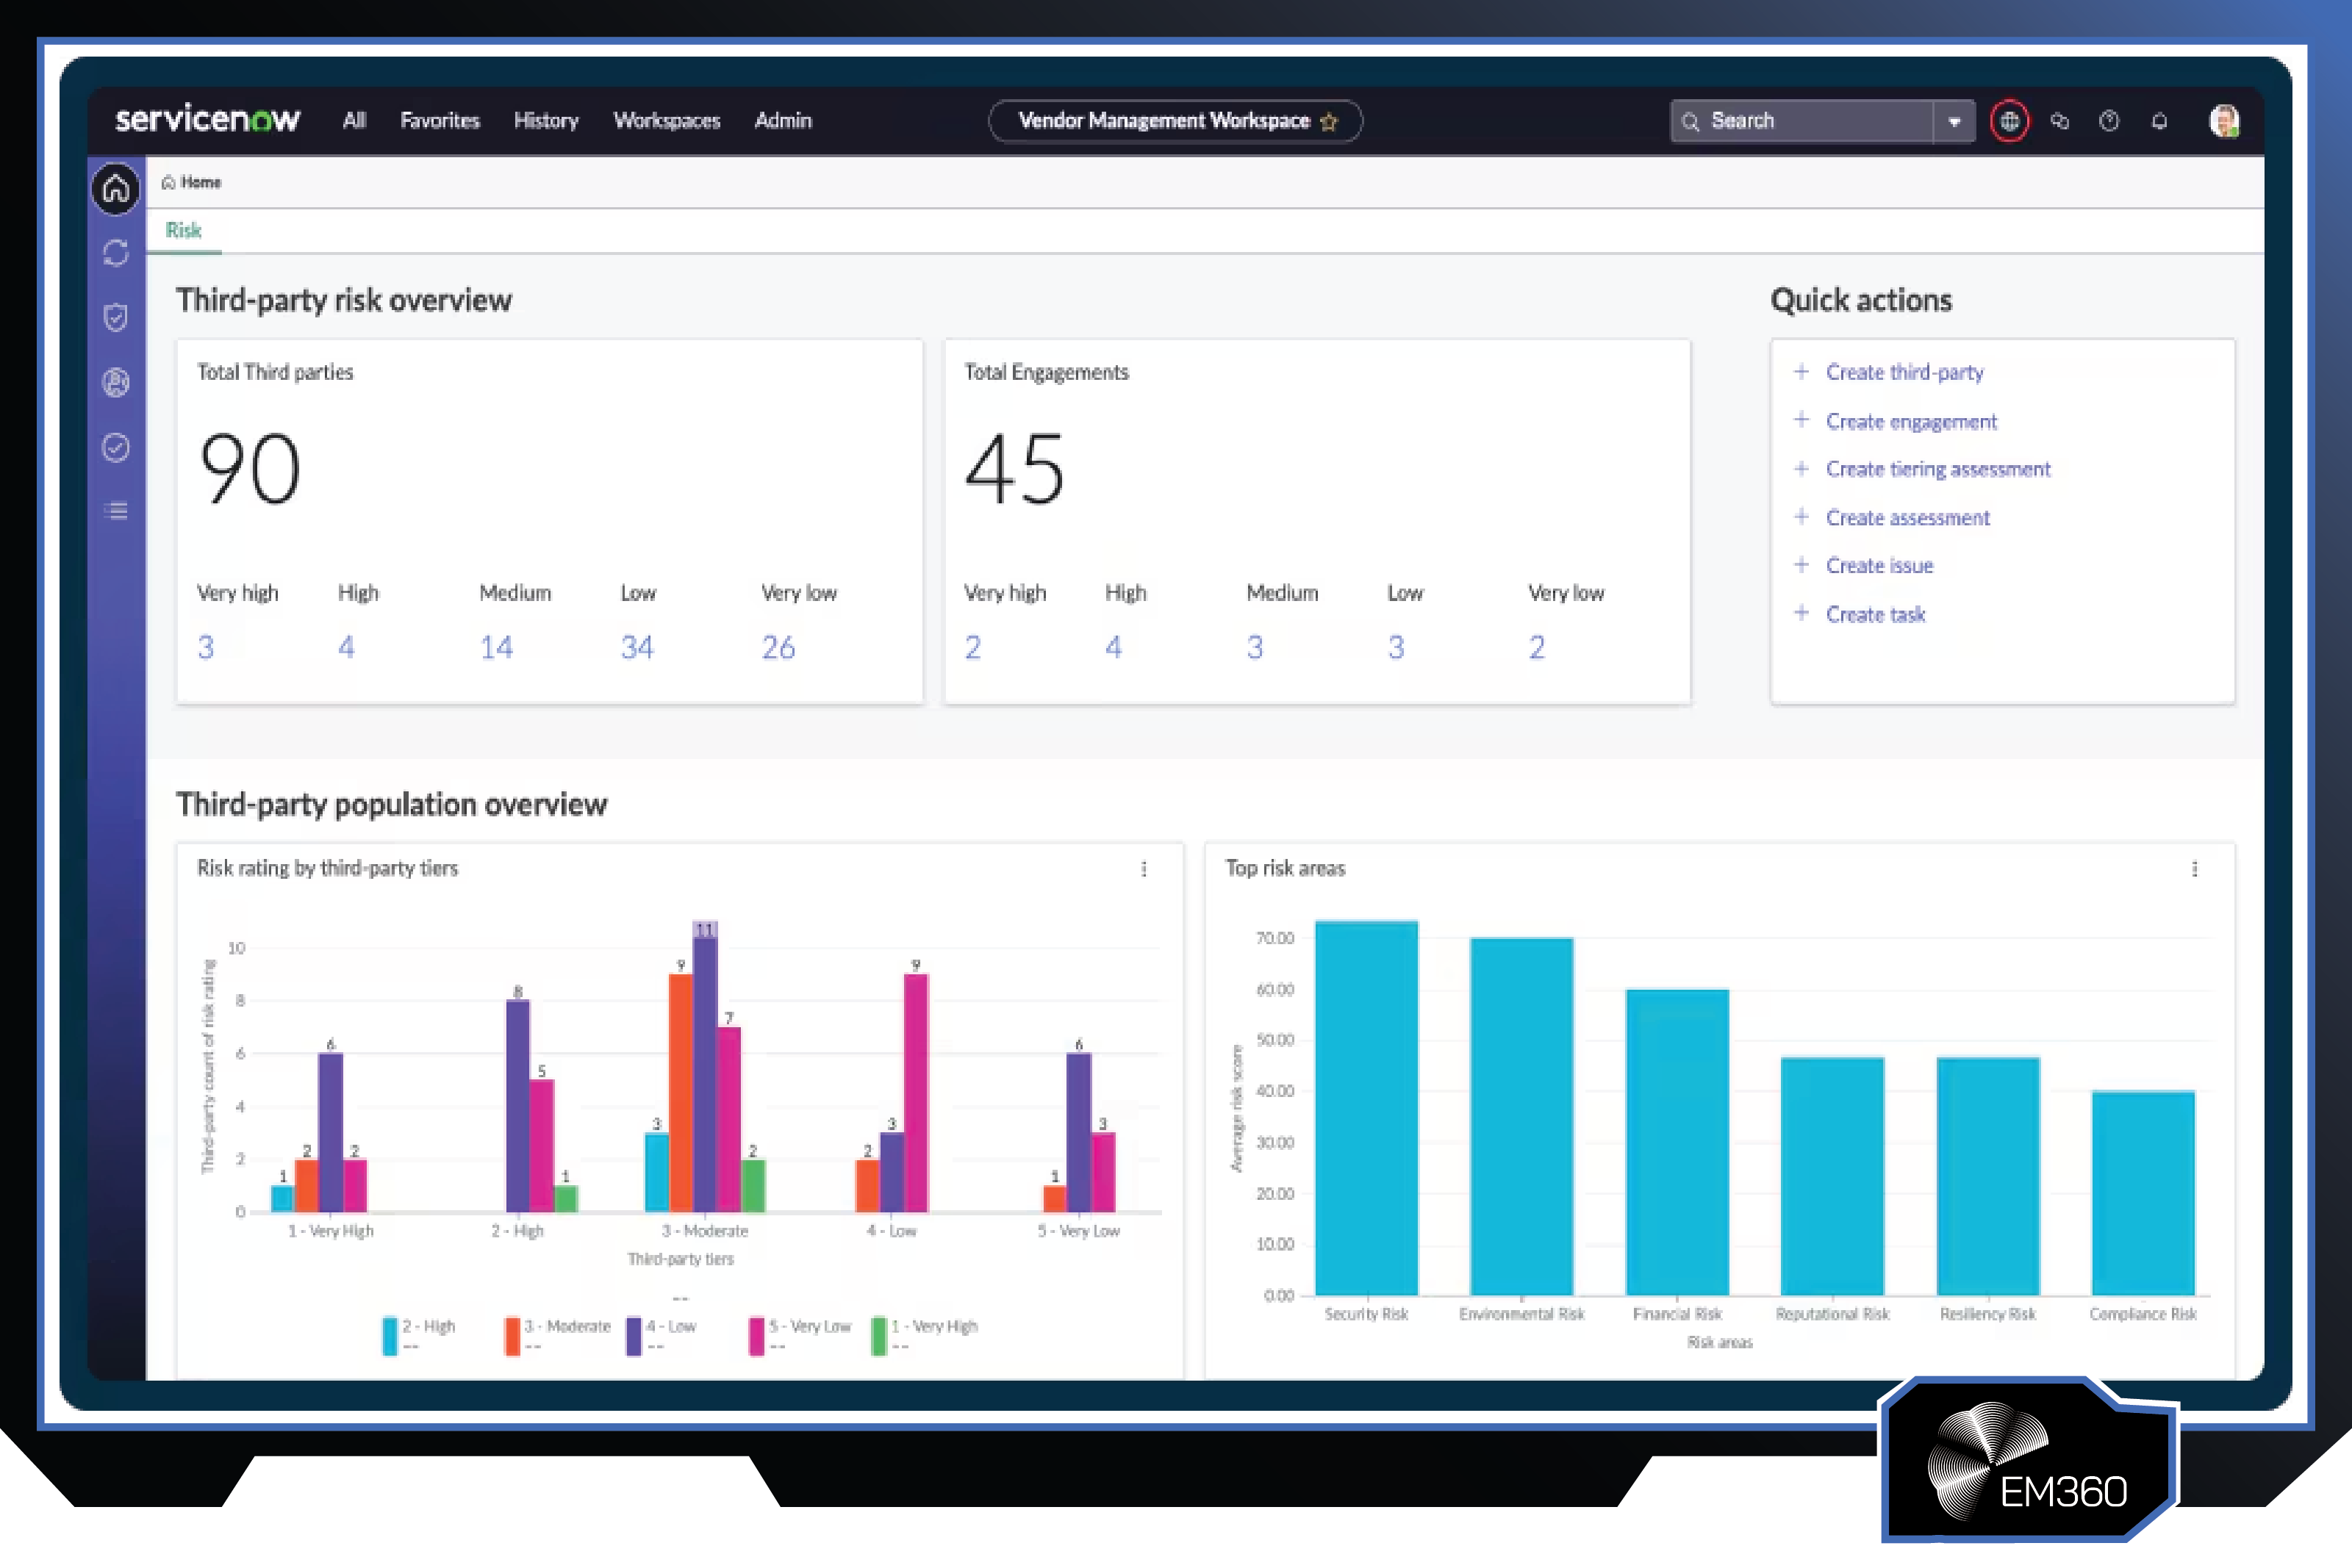Click the plus icon beside Create issue

coord(1801,564)
